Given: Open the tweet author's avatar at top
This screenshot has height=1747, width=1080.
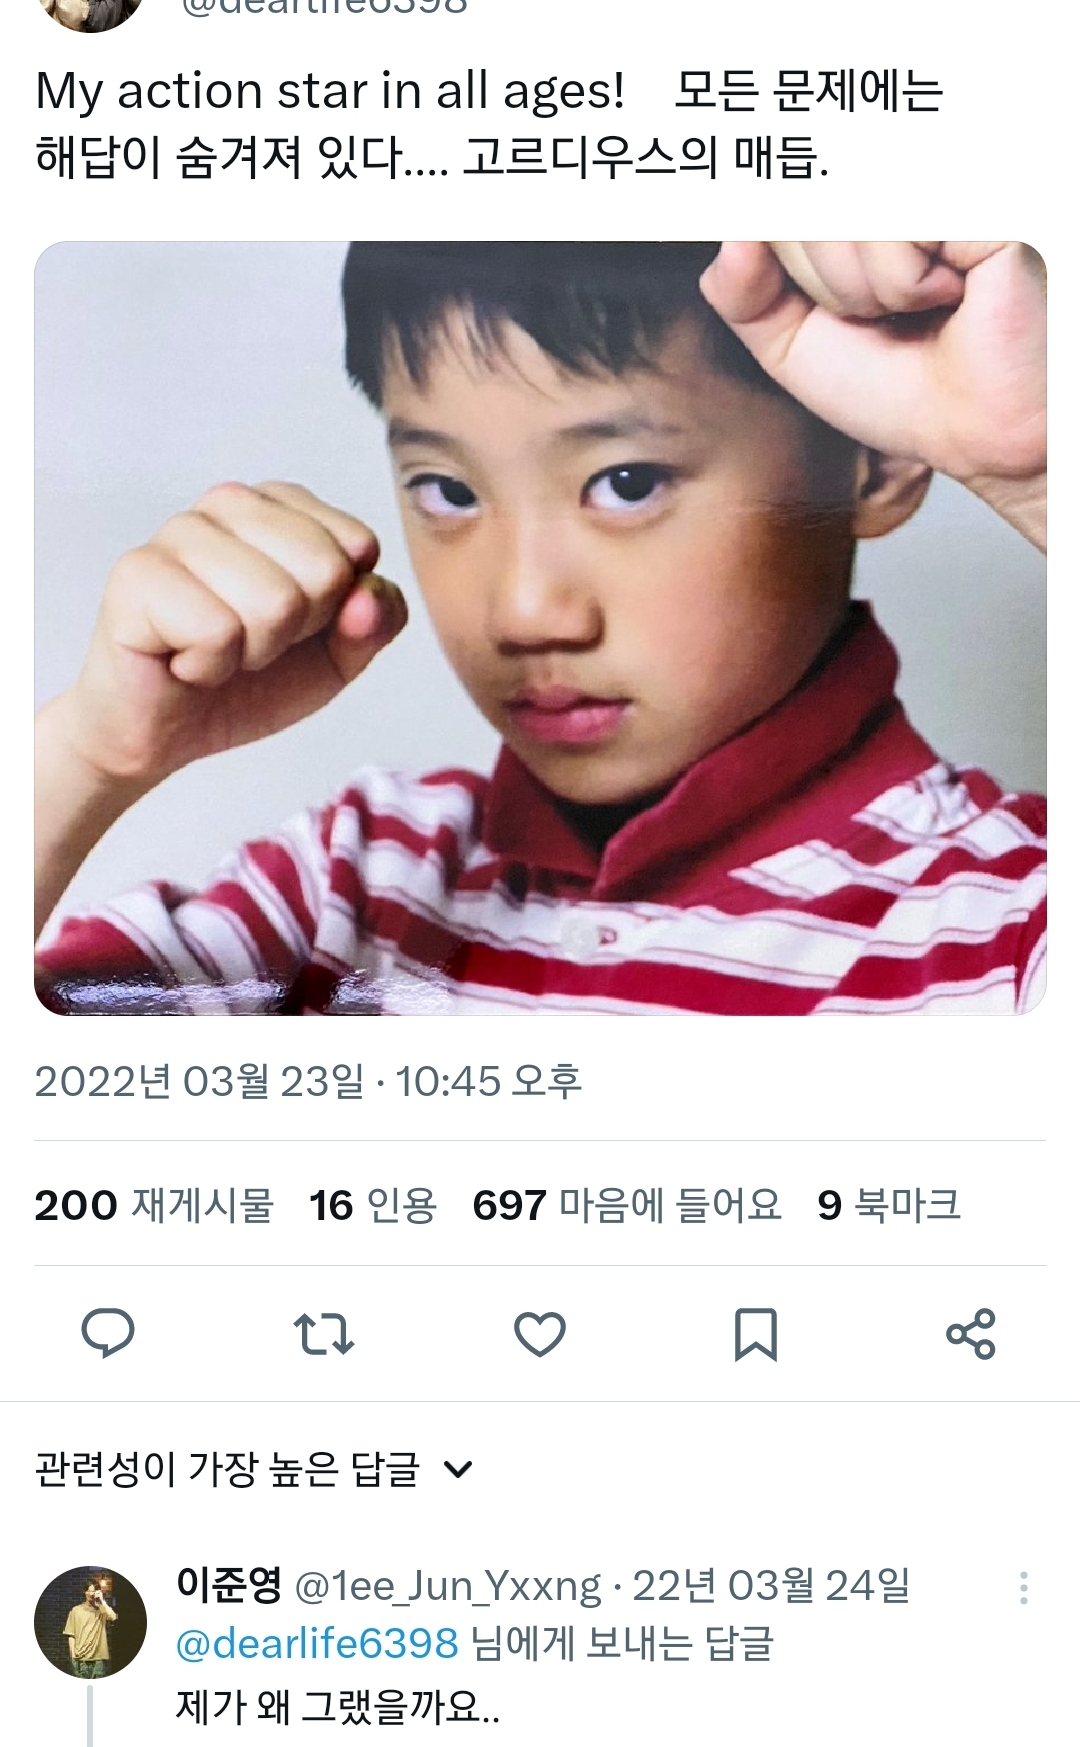Looking at the screenshot, I should [90, 10].
